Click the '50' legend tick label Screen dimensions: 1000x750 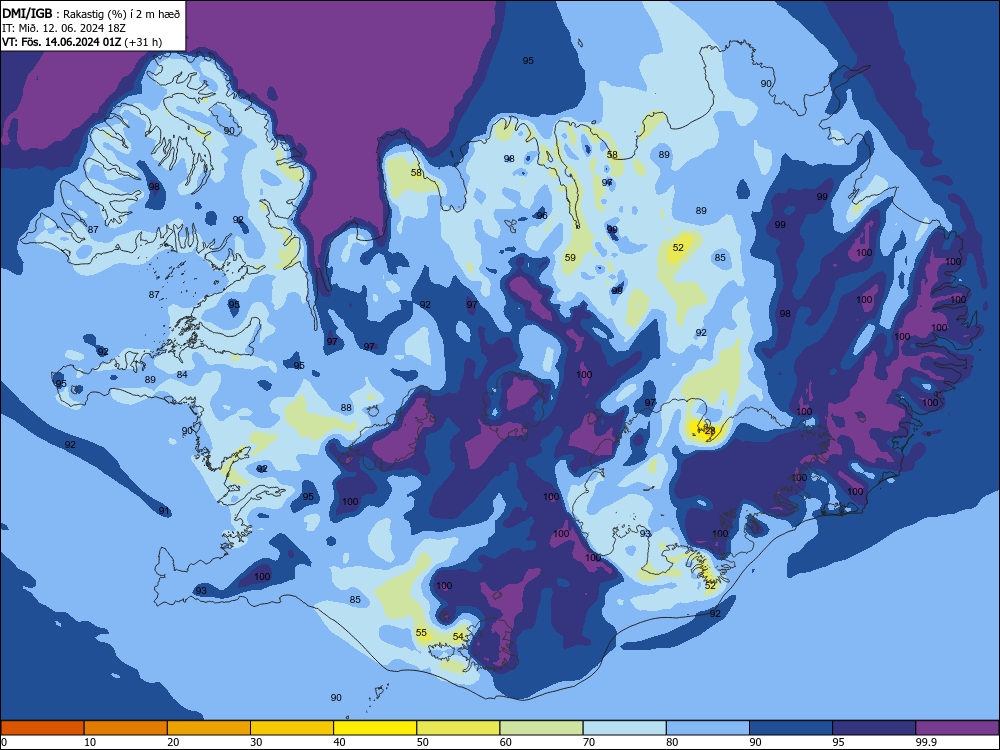coord(422,742)
